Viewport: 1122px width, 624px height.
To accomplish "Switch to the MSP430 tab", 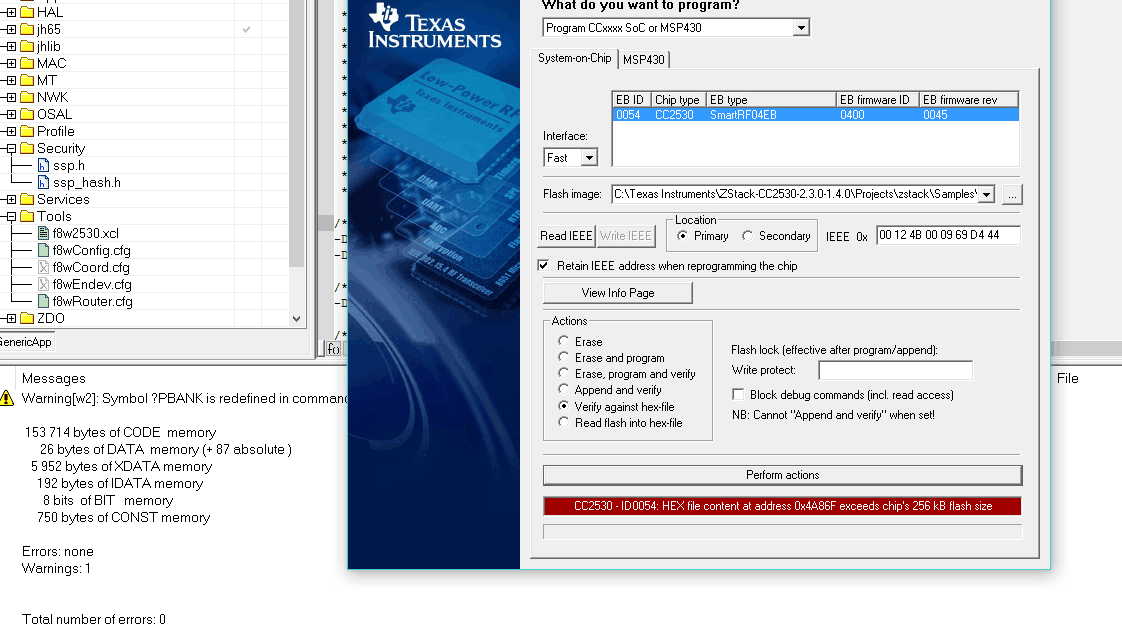I will [643, 59].
